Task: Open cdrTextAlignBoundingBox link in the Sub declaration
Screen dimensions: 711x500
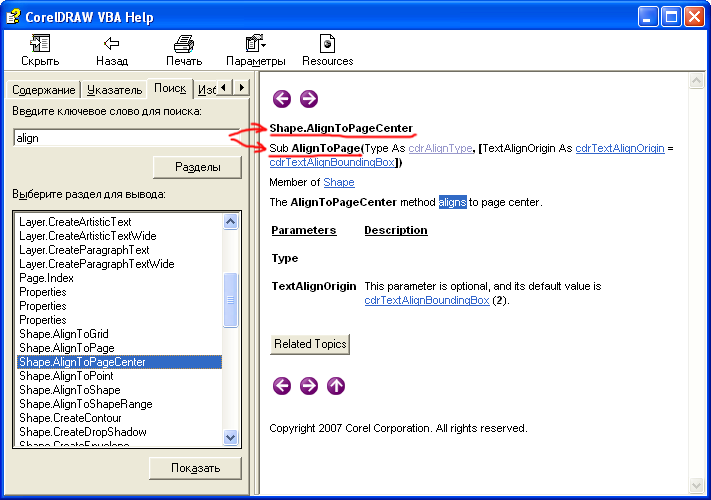Action: pos(332,162)
